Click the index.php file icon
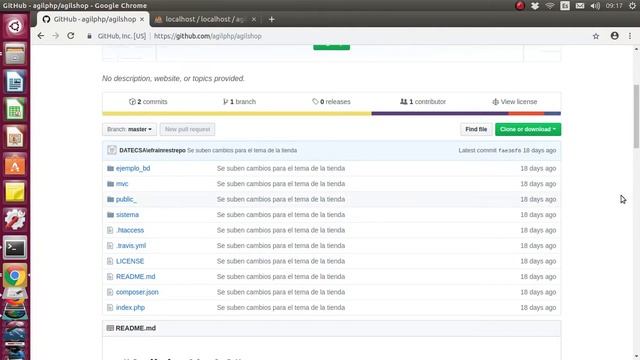 pos(110,308)
